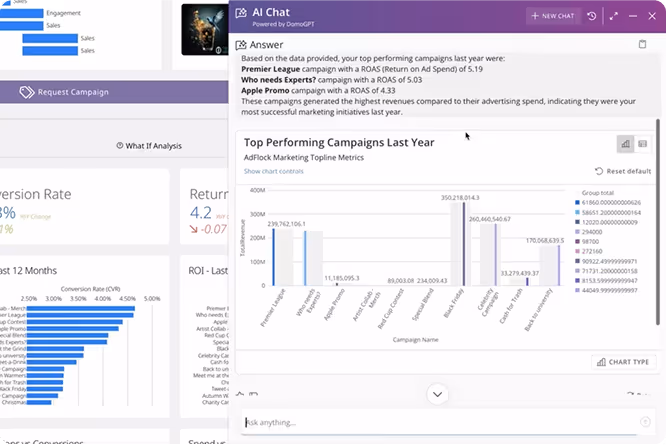Minimize the AI Chat panel

633,16
